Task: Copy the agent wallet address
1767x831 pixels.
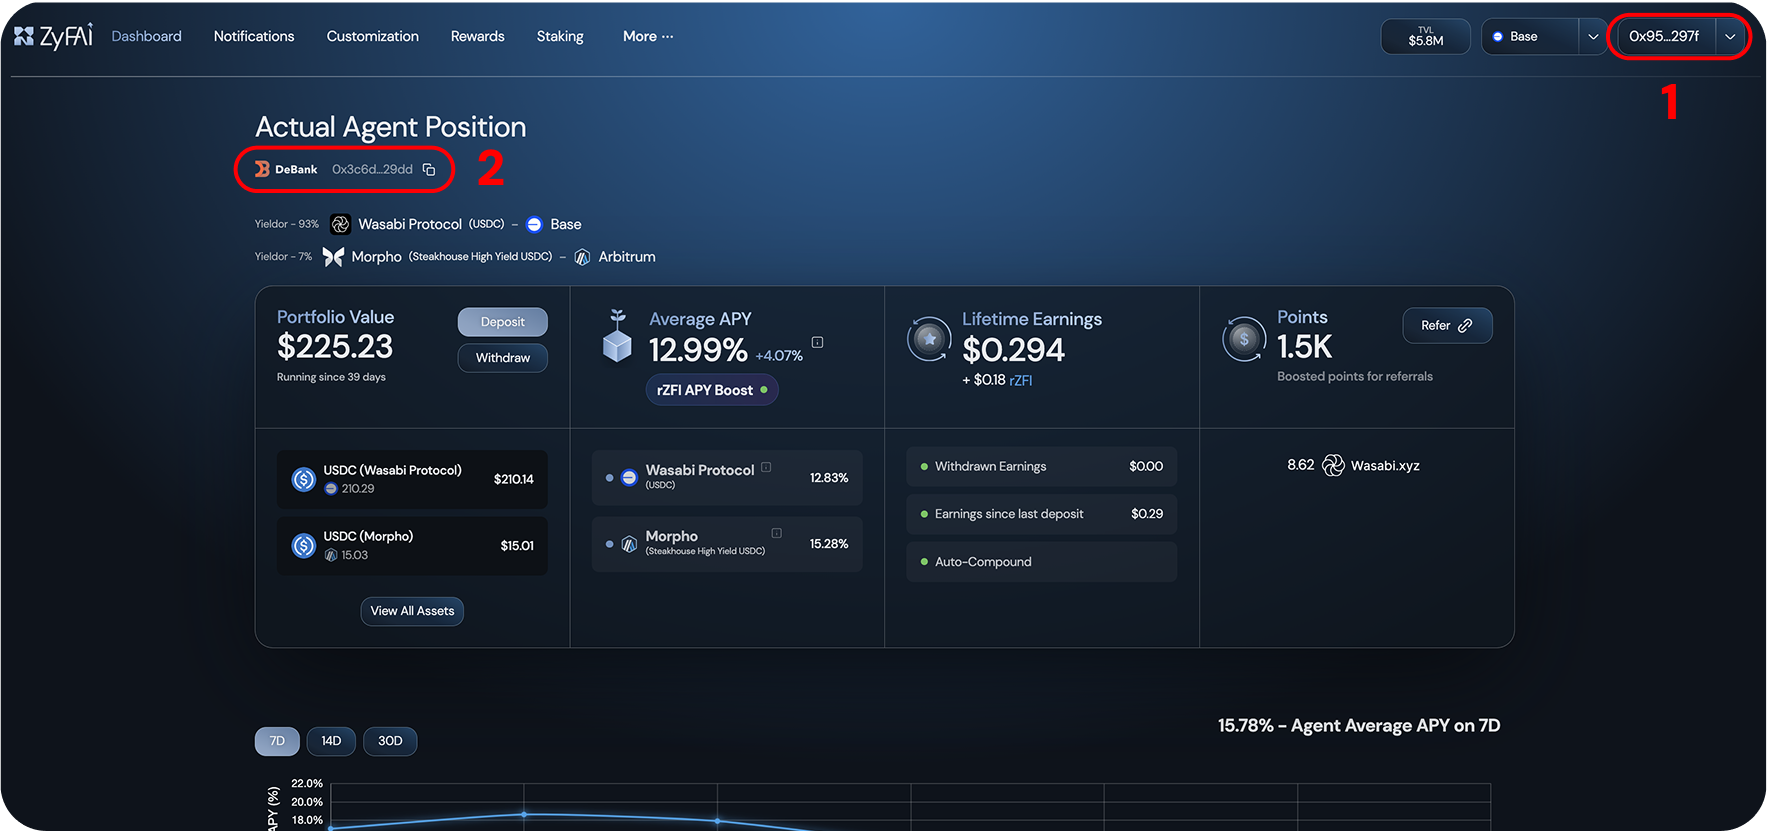Action: pyautogui.click(x=429, y=170)
